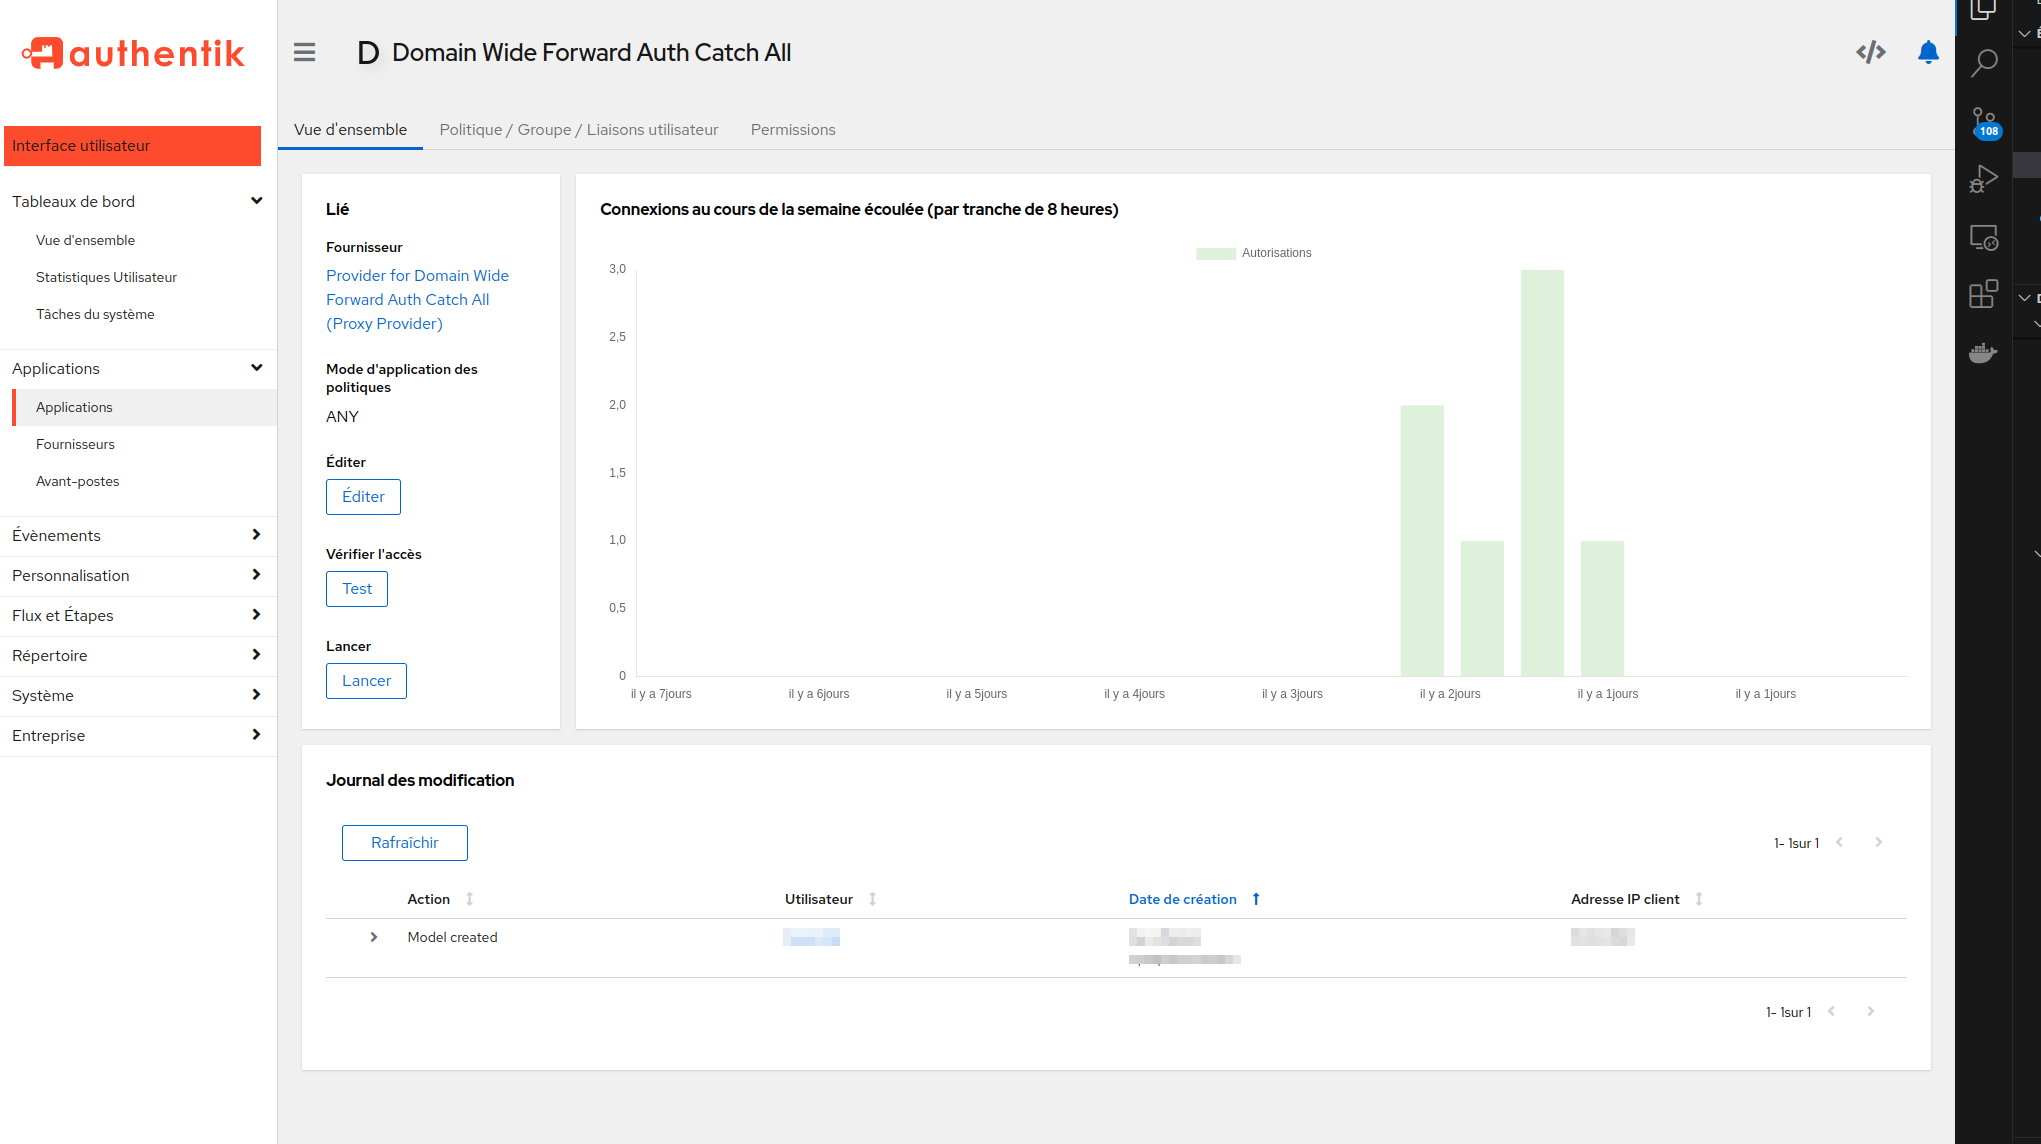Open Fournisseurs in sidebar
The image size is (2041, 1144).
[x=75, y=444]
